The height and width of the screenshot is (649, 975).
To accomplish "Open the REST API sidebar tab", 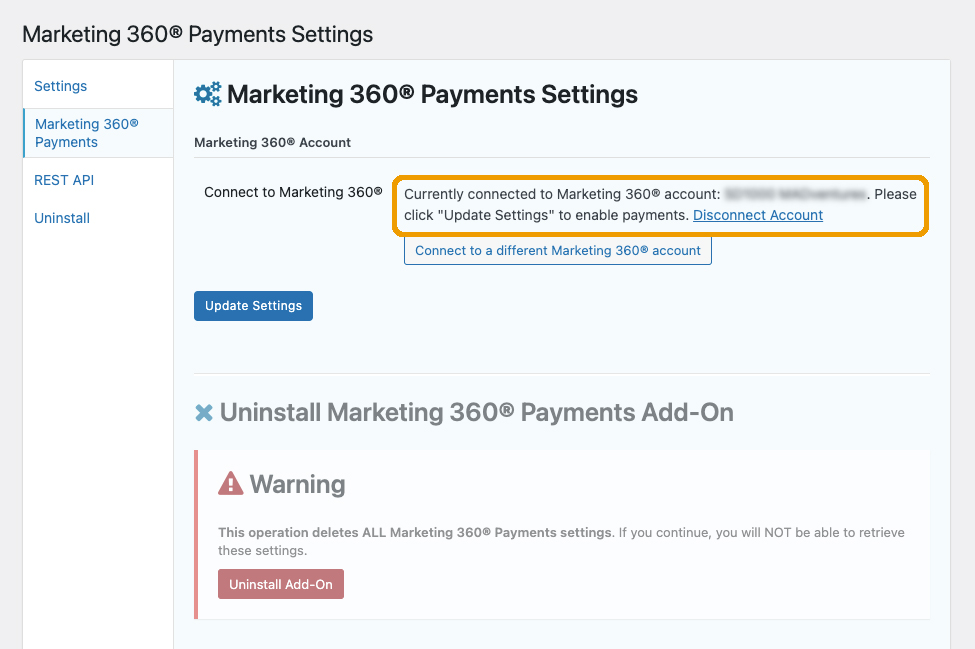I will pos(64,180).
